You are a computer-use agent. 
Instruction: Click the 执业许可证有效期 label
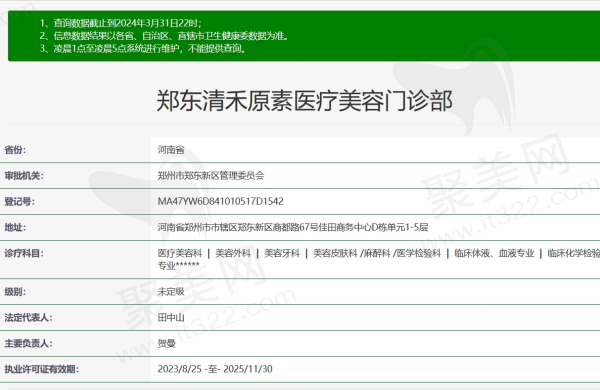coord(42,369)
